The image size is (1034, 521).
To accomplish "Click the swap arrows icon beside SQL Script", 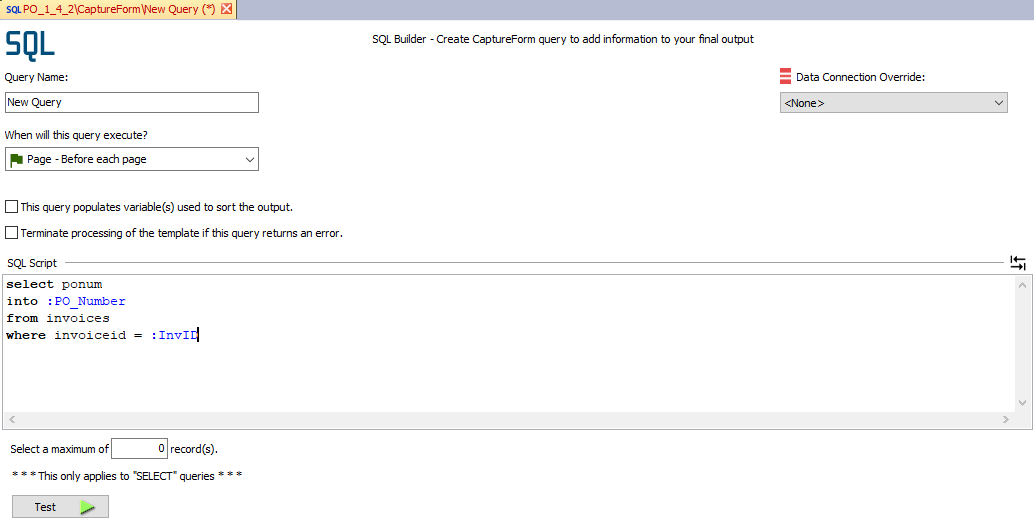I will click(x=1018, y=263).
